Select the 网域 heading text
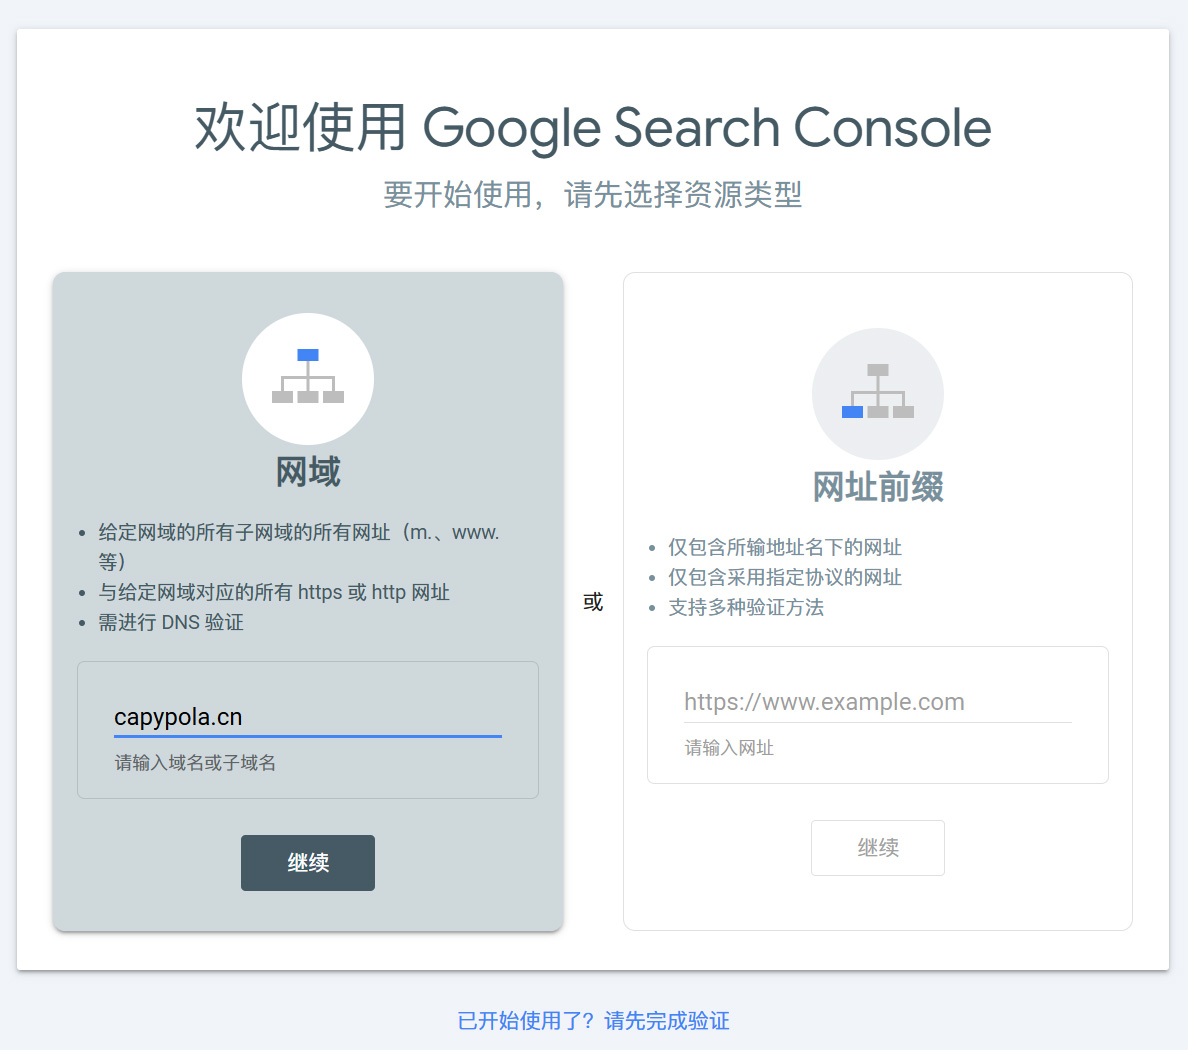The height and width of the screenshot is (1050, 1188). tap(308, 472)
